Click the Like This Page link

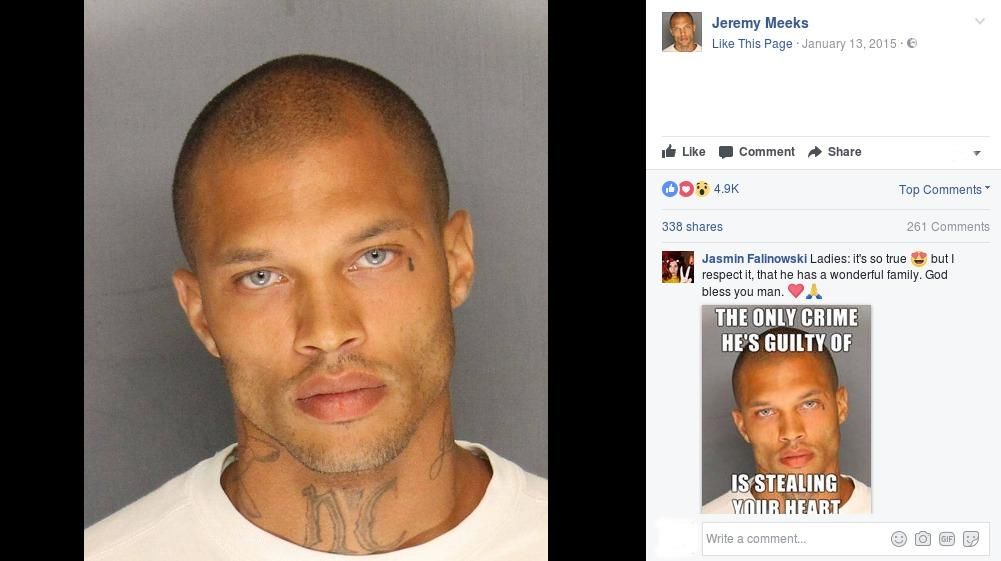coord(752,43)
